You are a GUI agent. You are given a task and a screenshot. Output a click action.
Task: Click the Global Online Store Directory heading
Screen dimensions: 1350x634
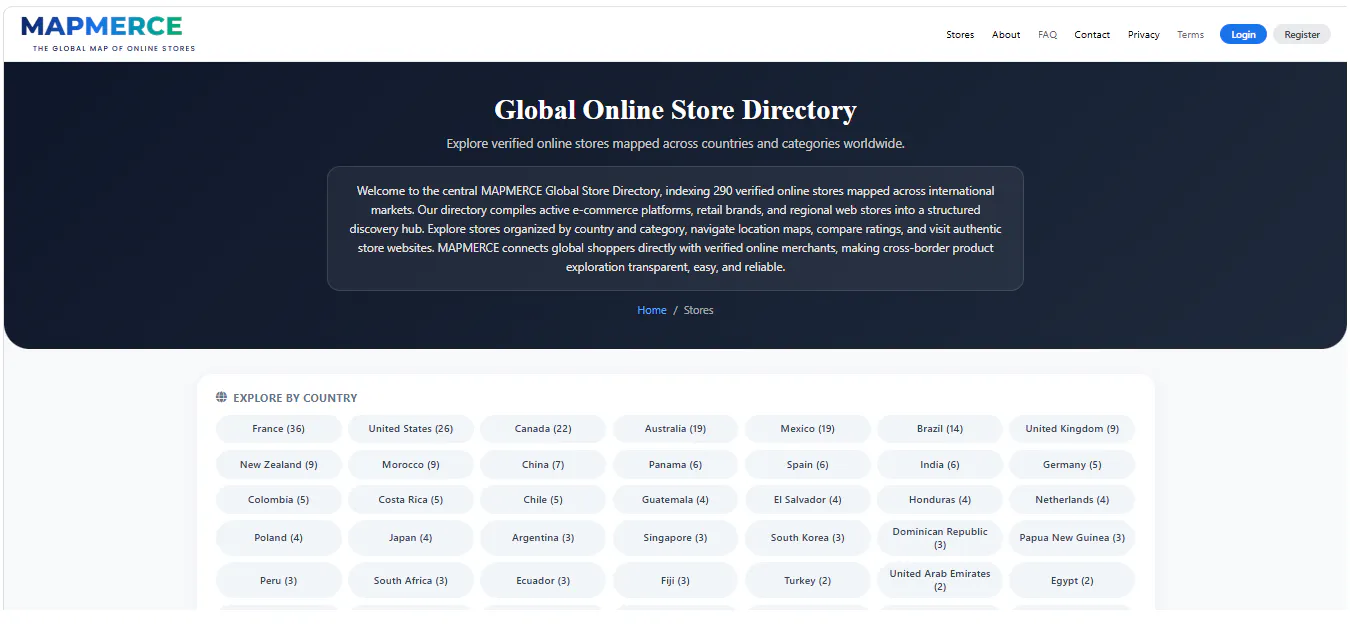[675, 110]
